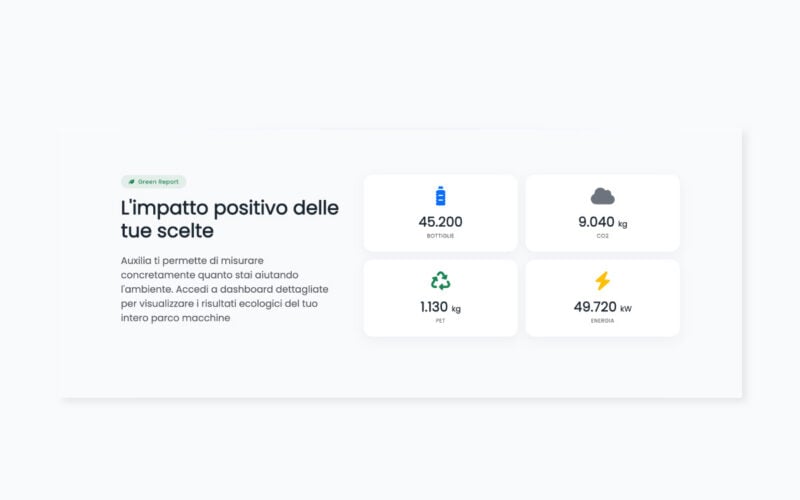The width and height of the screenshot is (800, 500).
Task: Click the yellow lightning bolt icon
Action: [602, 281]
